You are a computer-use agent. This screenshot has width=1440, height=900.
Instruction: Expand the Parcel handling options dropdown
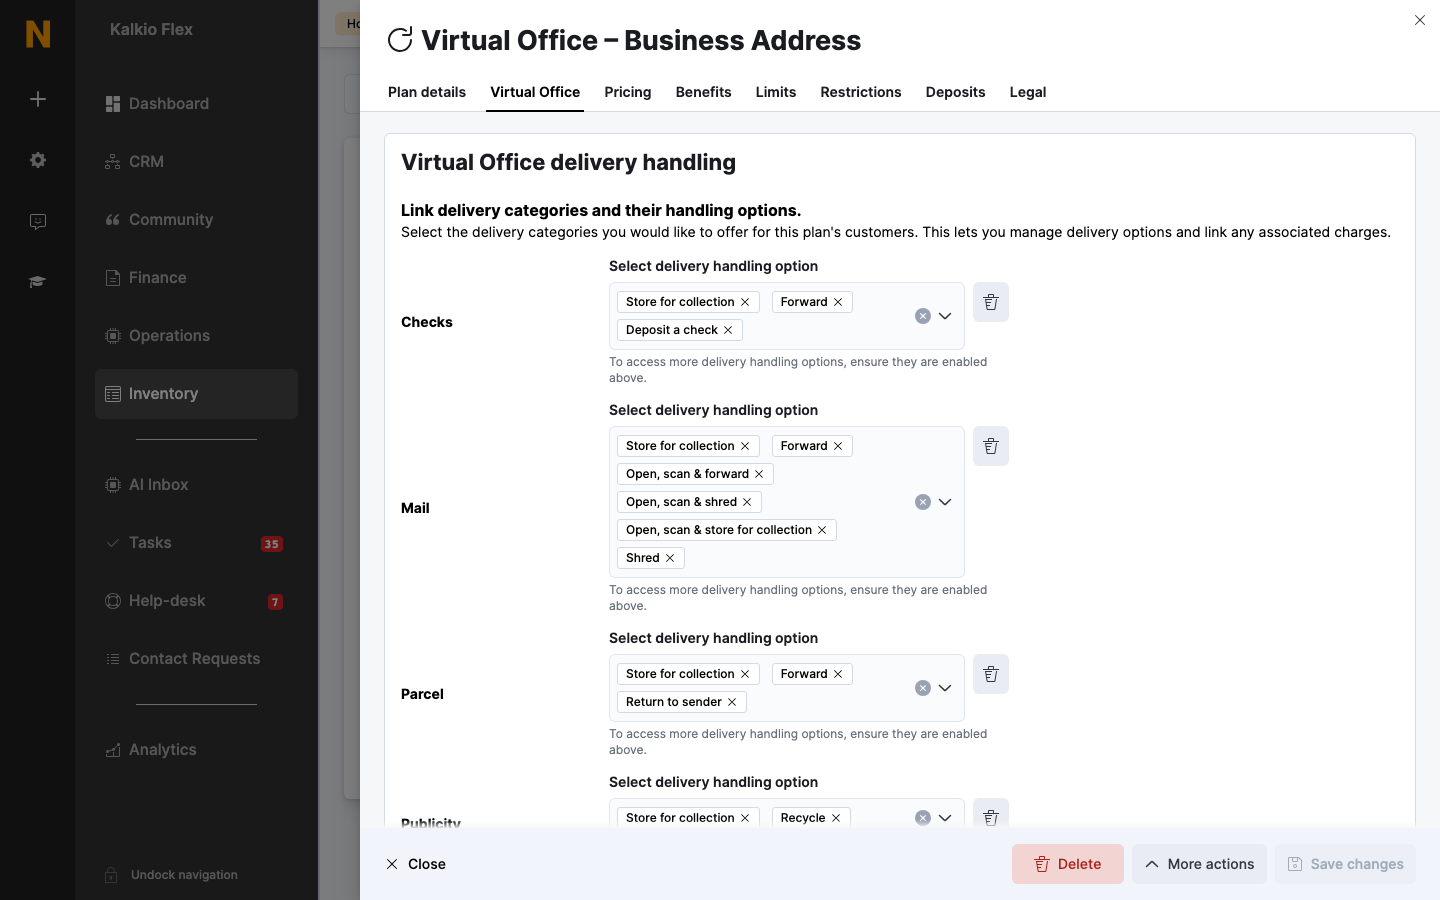tap(945, 688)
